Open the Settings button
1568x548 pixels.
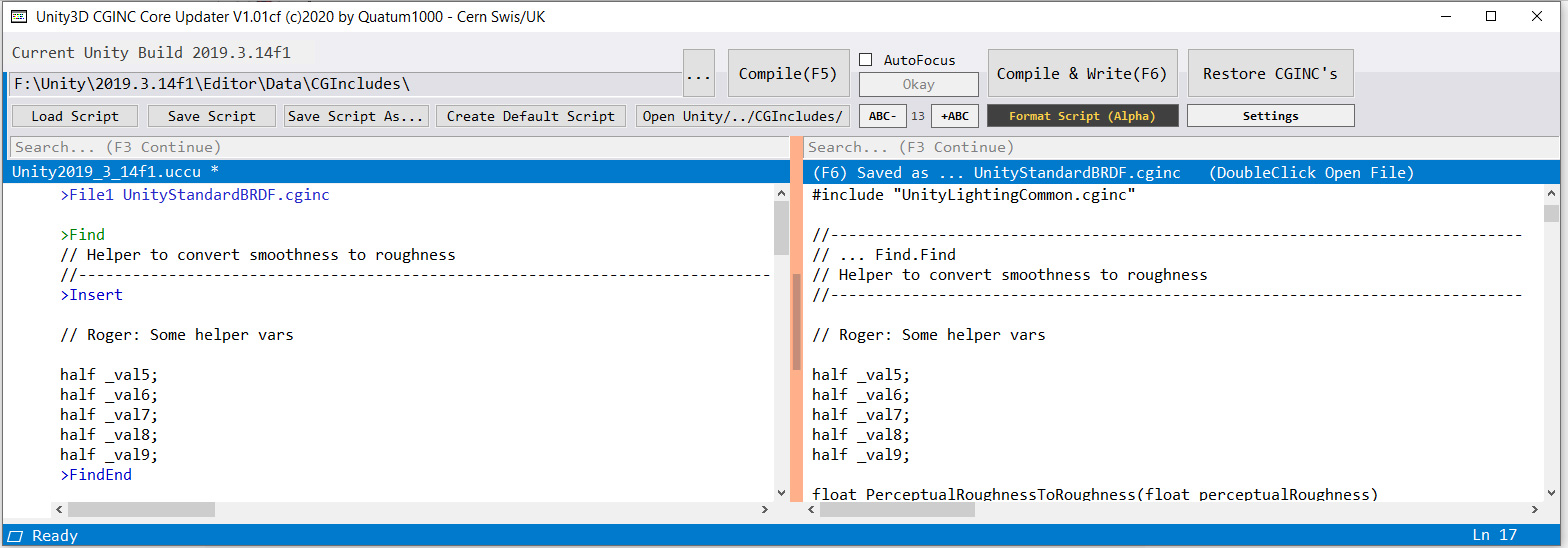(1270, 116)
